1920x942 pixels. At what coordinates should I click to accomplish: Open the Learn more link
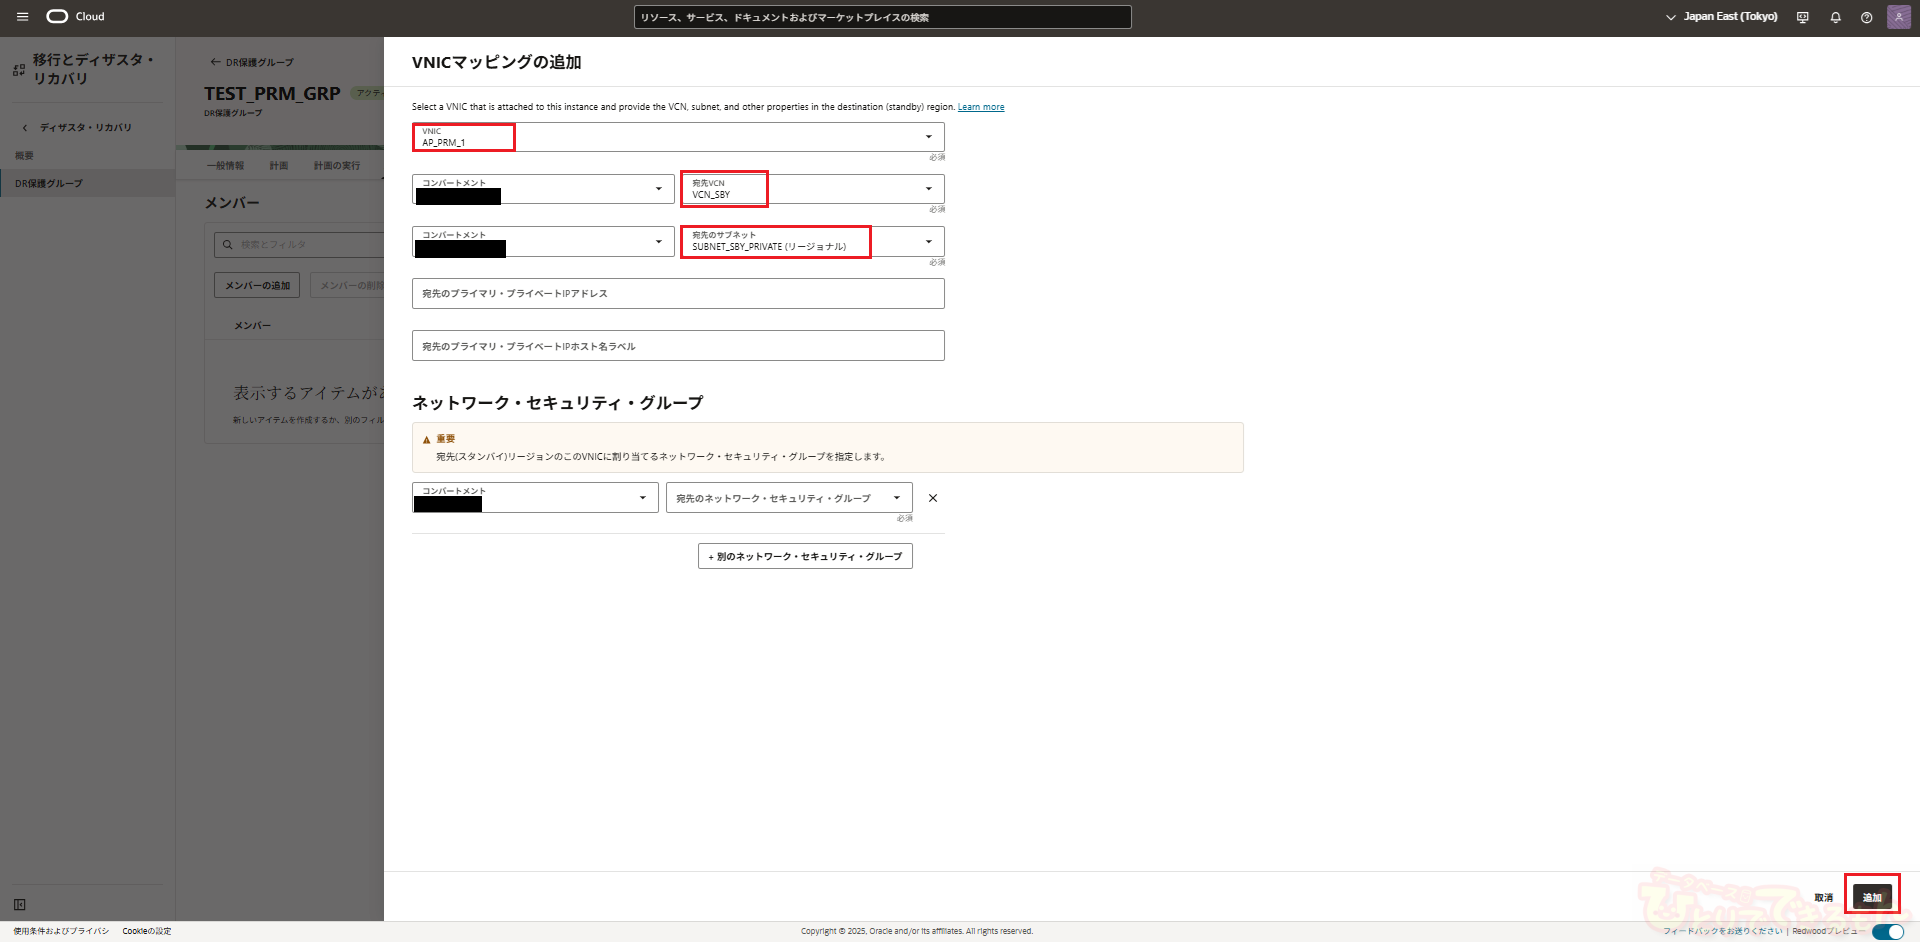(980, 107)
